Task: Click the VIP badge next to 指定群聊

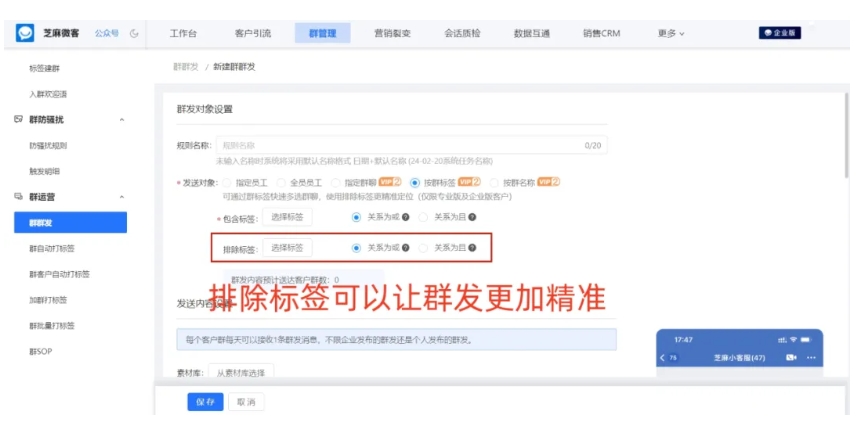Action: click(390, 182)
